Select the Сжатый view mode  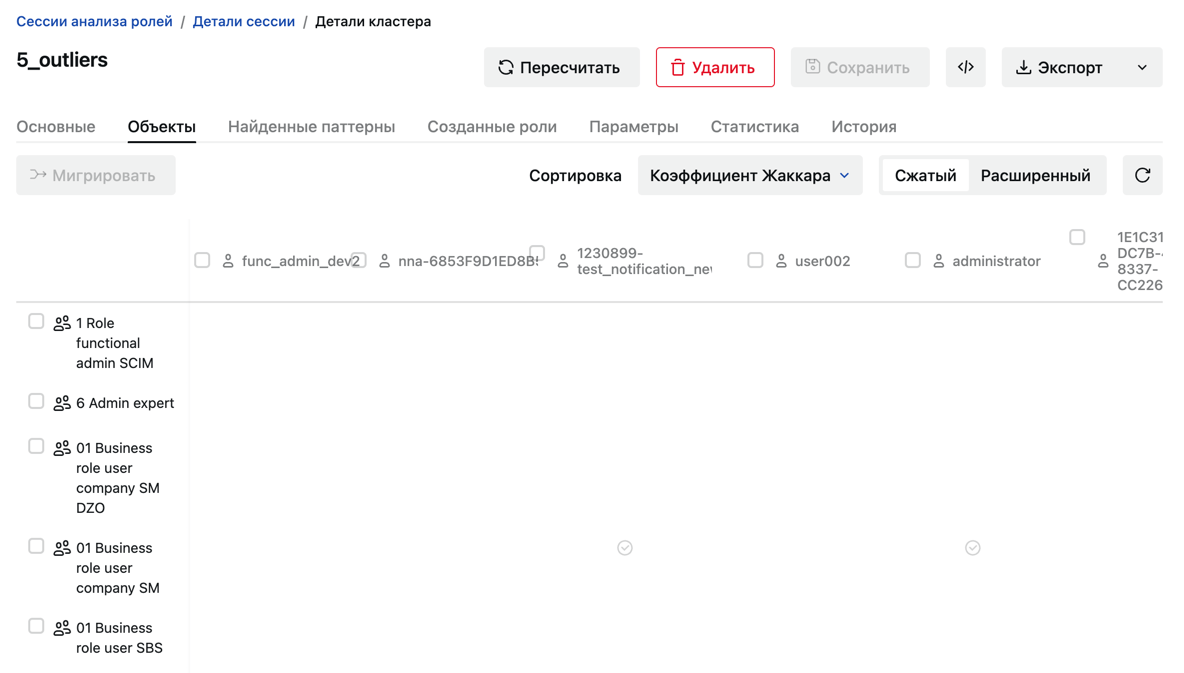click(x=926, y=175)
